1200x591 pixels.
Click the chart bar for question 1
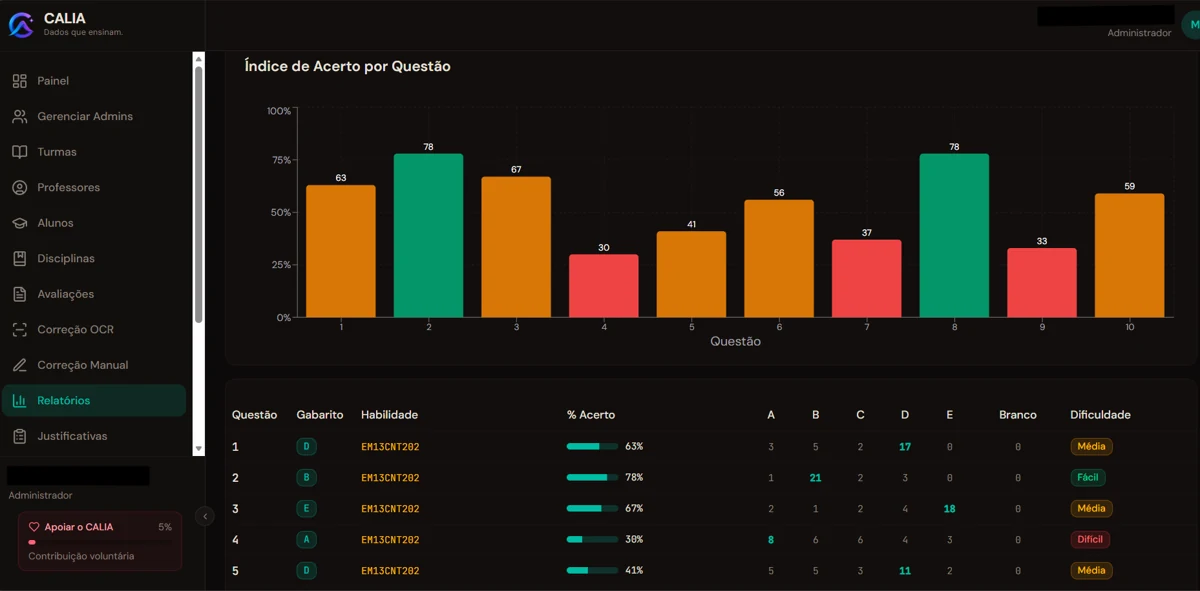click(x=341, y=251)
